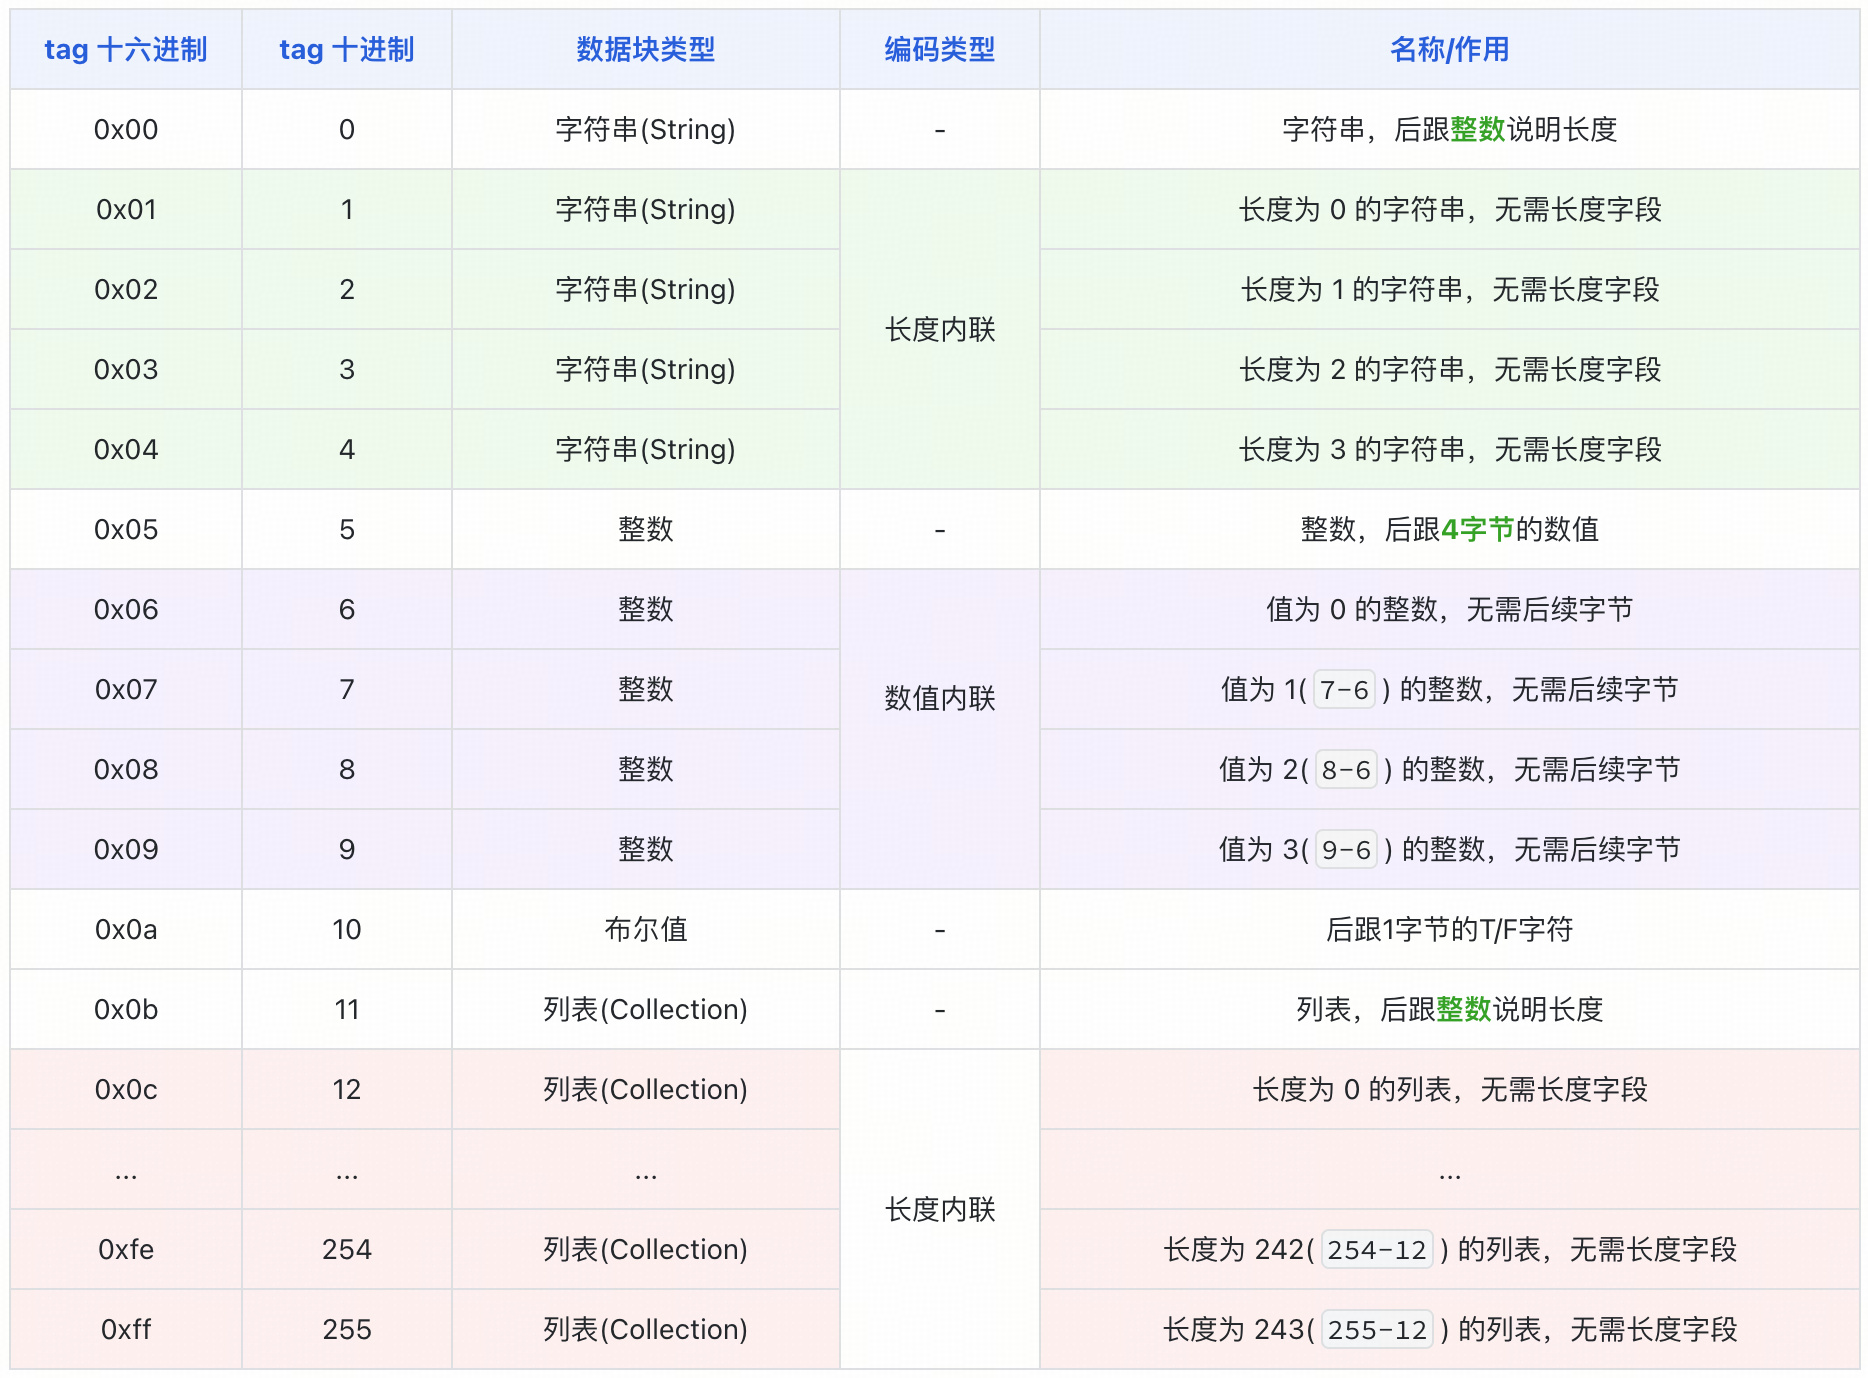This screenshot has width=1868, height=1378.
Task: Click the "254-12" inline code chip
Action: 1377,1250
